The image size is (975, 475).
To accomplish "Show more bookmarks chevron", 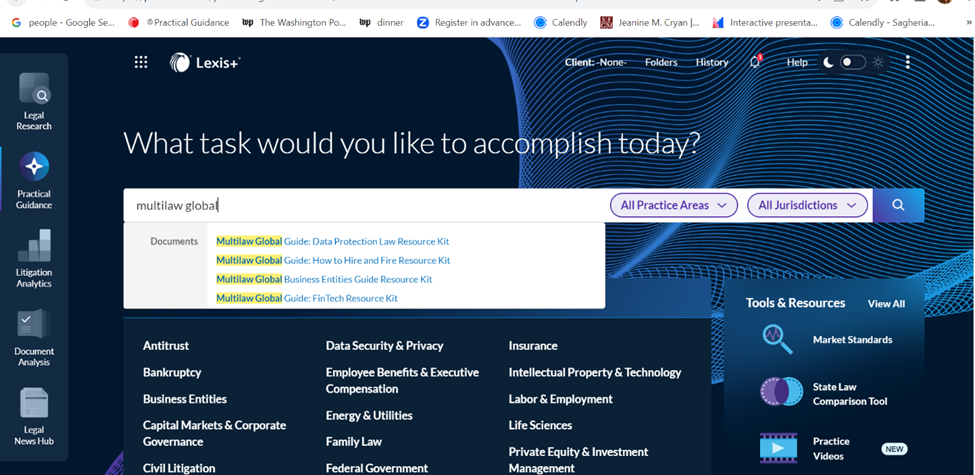I will 969,22.
